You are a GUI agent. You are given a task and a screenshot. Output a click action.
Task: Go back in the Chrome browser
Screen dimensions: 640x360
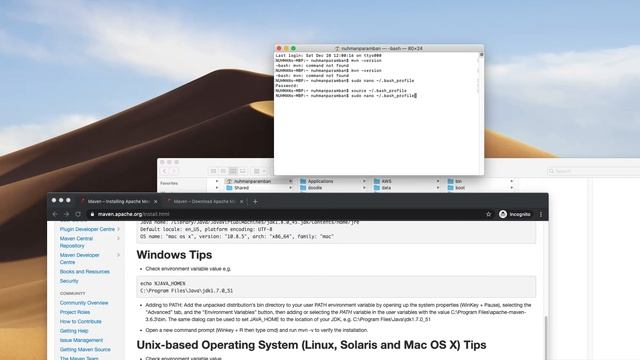[x=55, y=214]
